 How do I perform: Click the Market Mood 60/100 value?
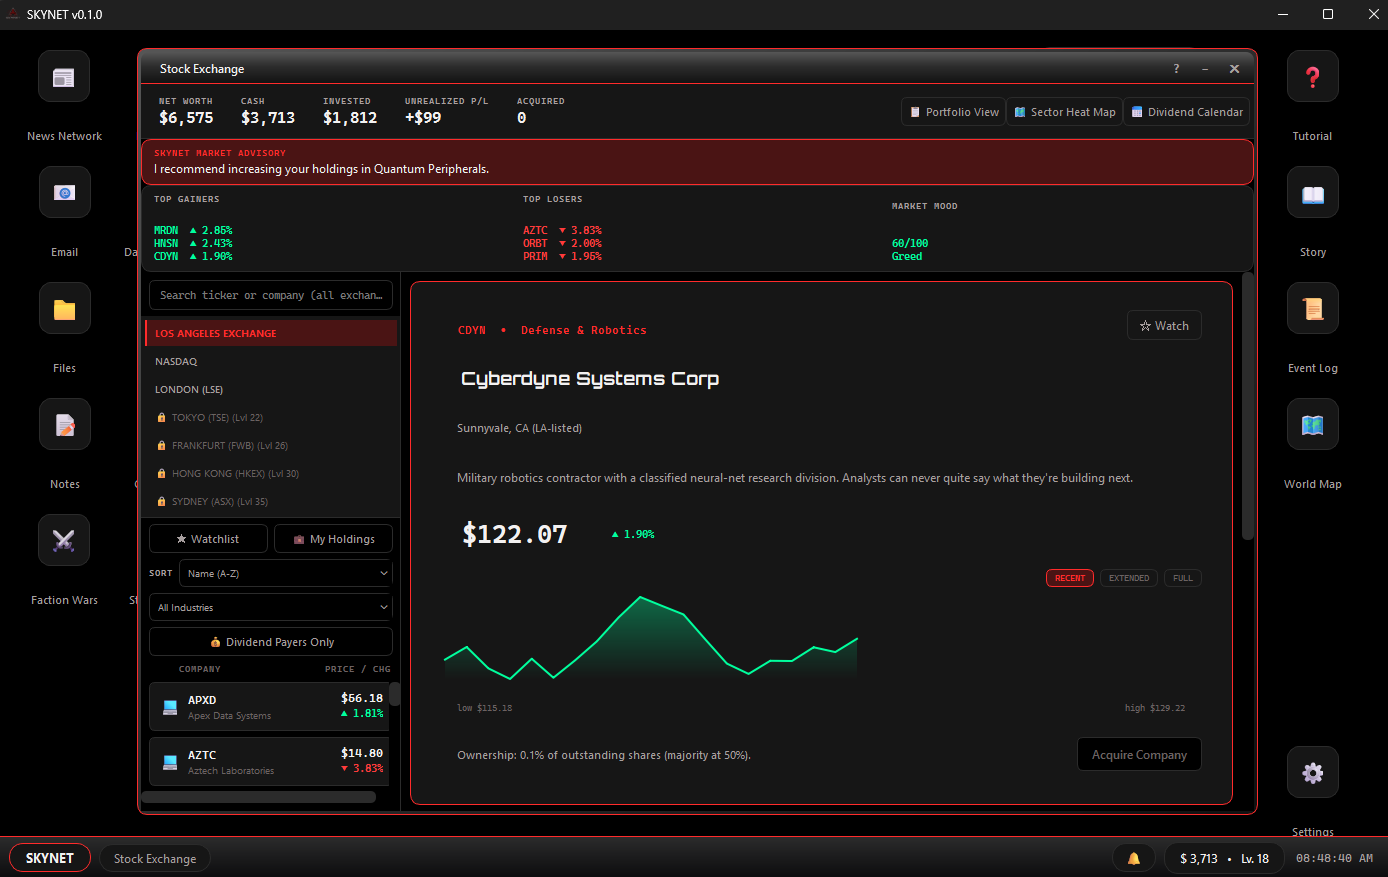[910, 243]
